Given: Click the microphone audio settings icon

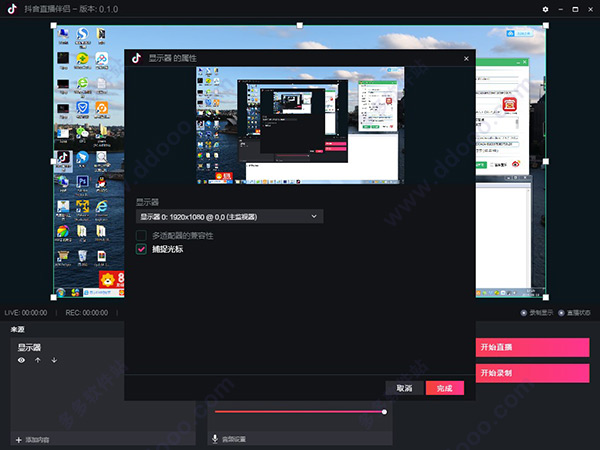Looking at the screenshot, I should pos(215,439).
